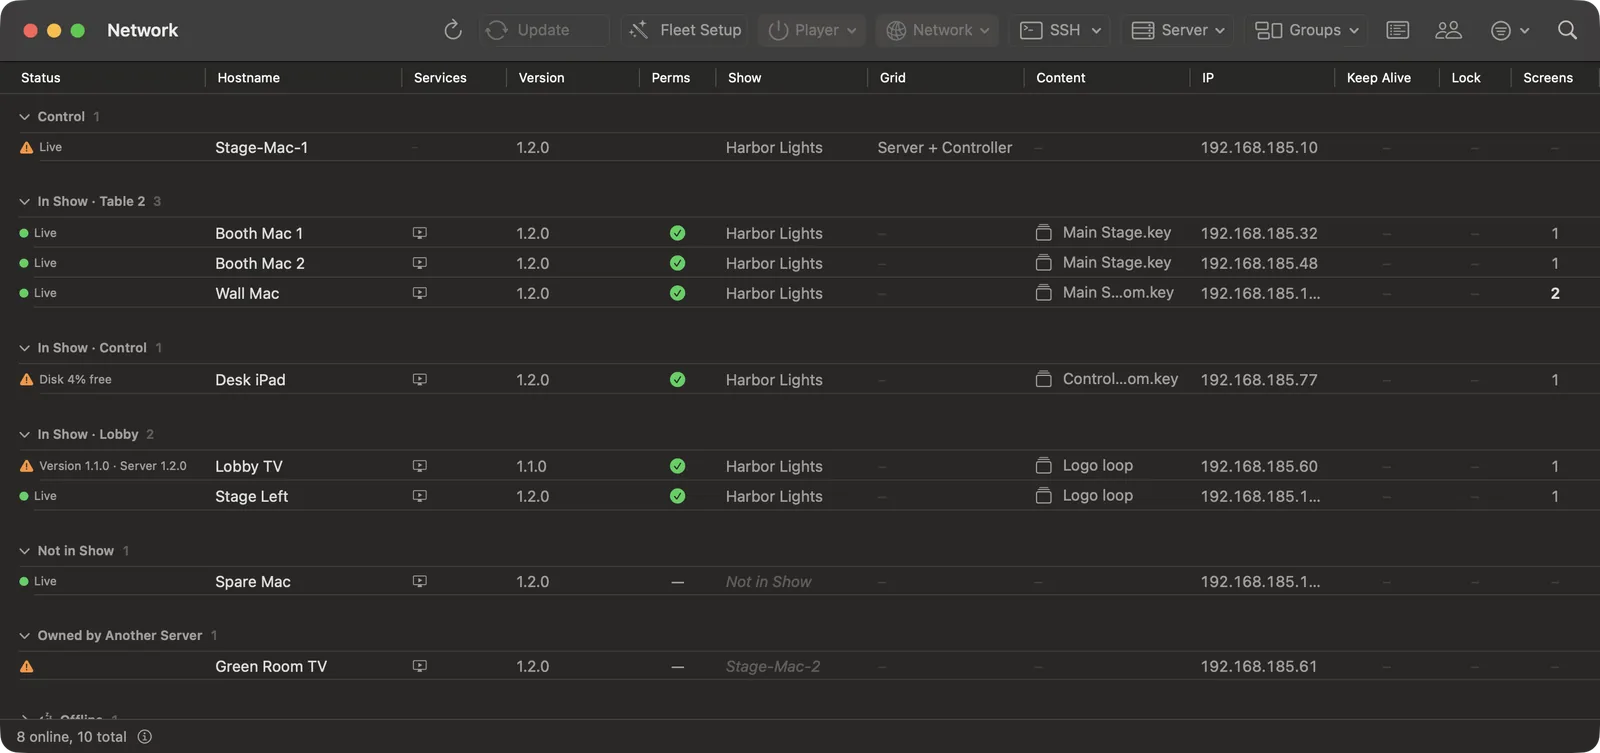Screen dimensions: 1600x753
Task: Collapse the In Show · Table 2 group
Action: (24, 202)
